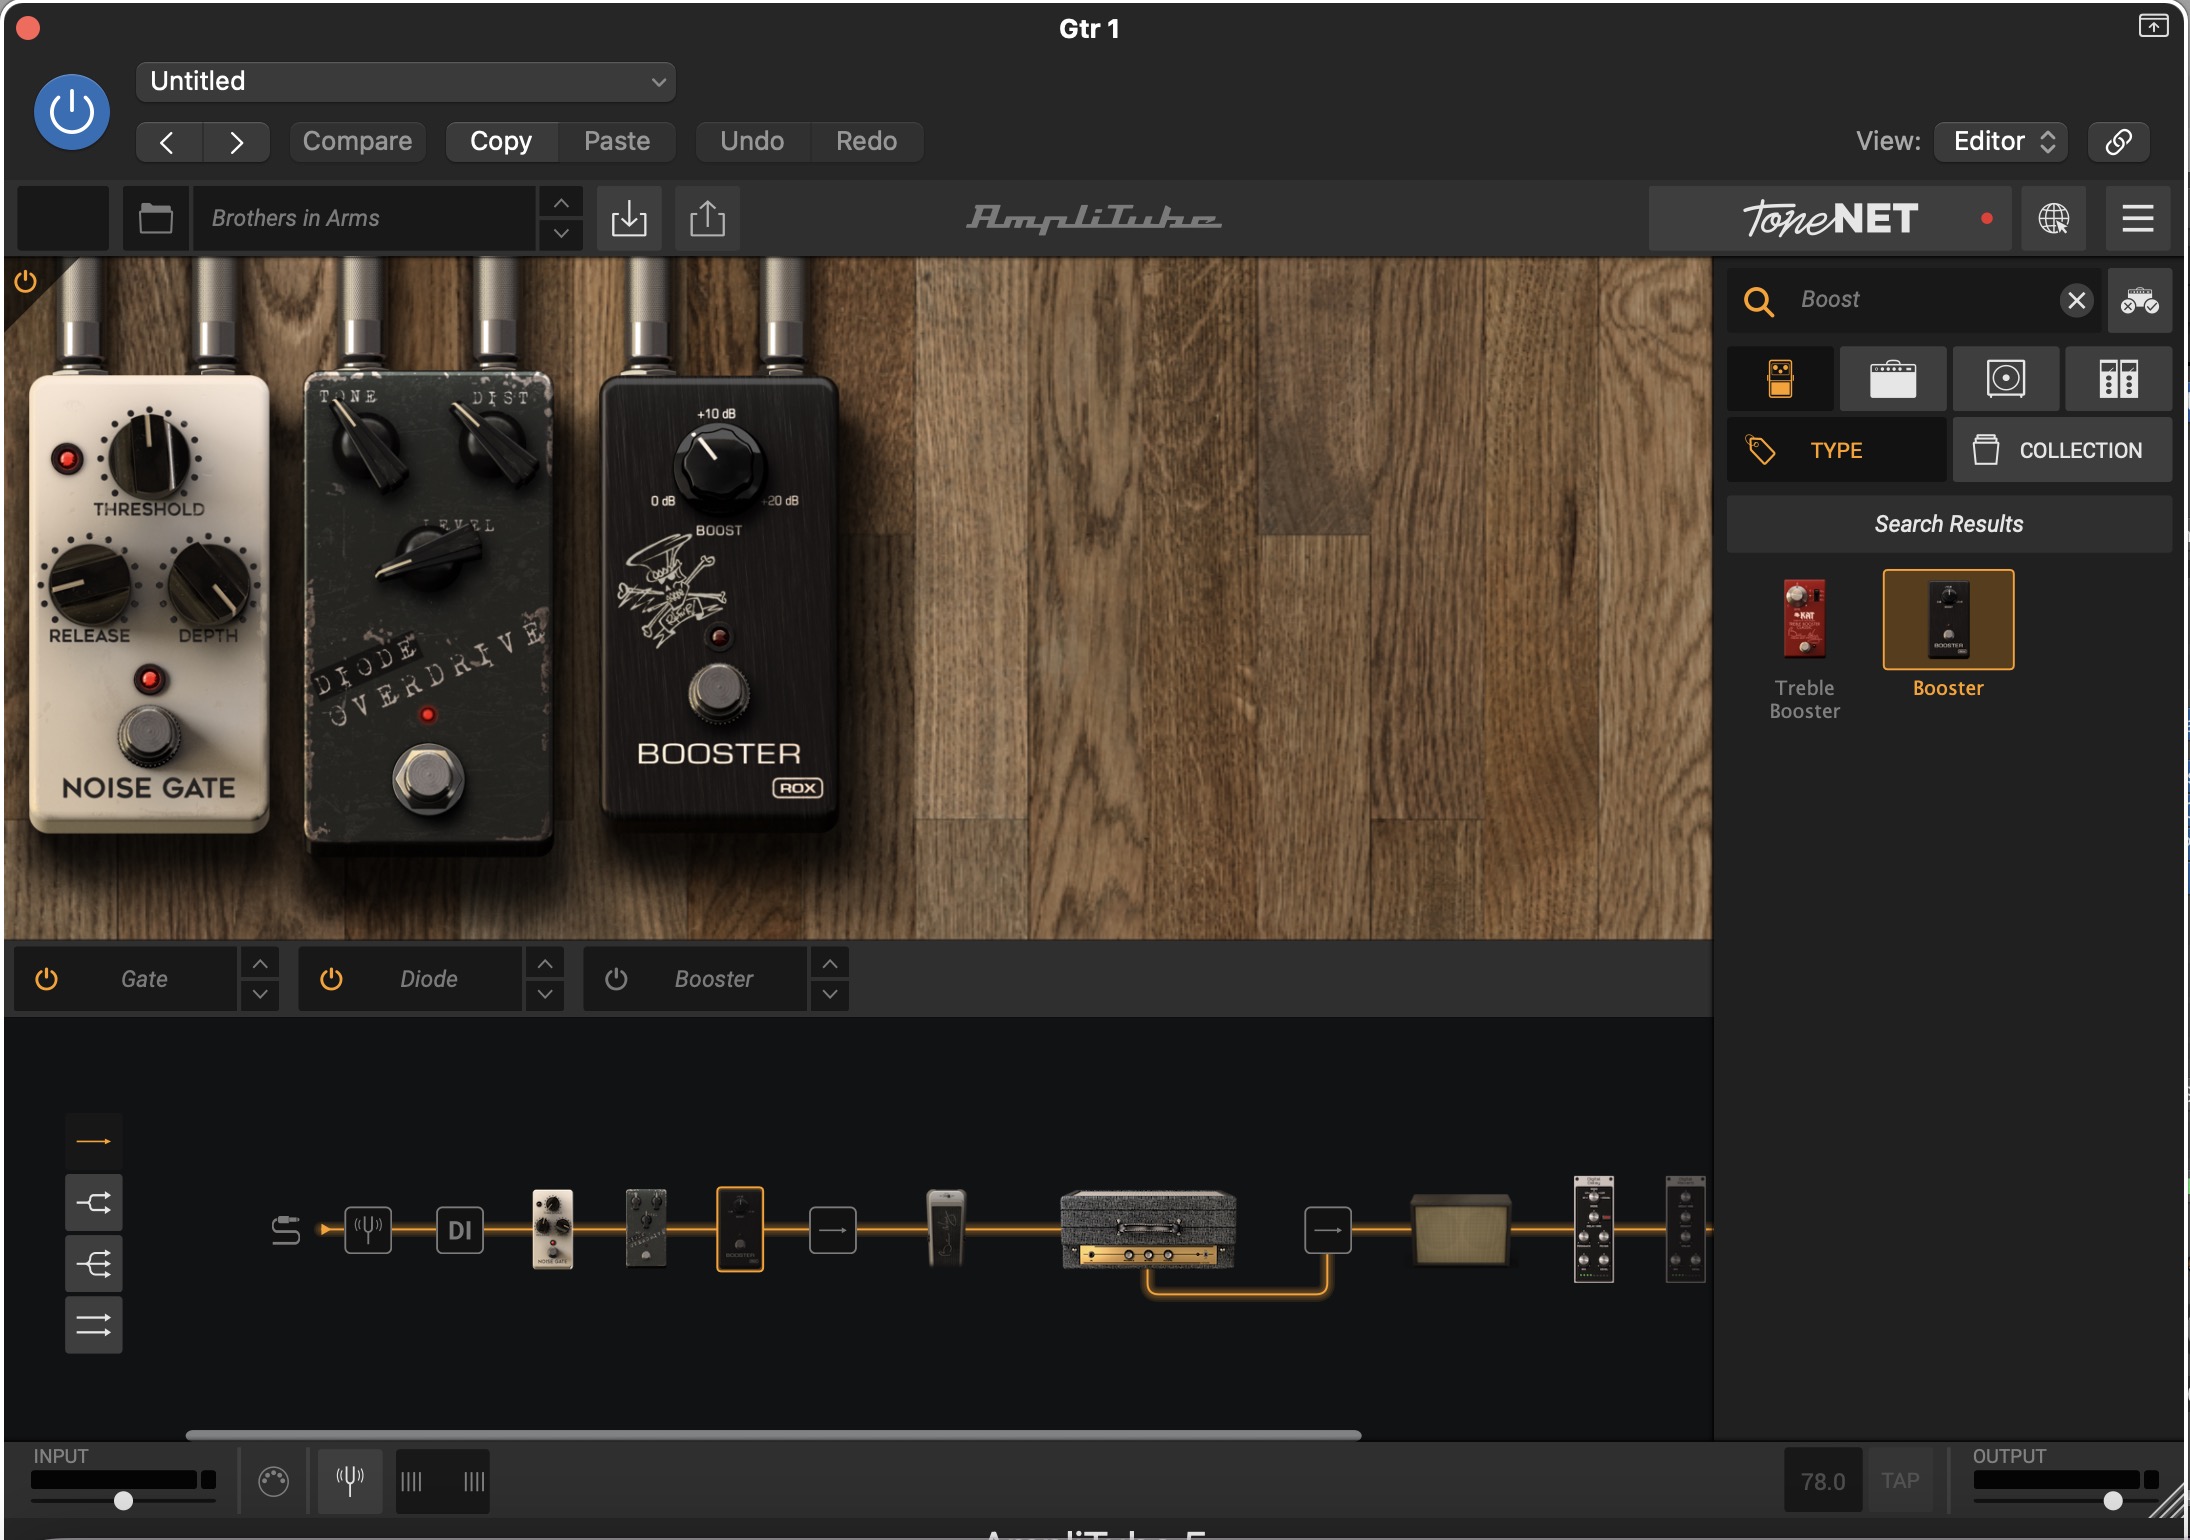The width and height of the screenshot is (2190, 1540).
Task: Click the signal chain input icon
Action: pyautogui.click(x=286, y=1230)
